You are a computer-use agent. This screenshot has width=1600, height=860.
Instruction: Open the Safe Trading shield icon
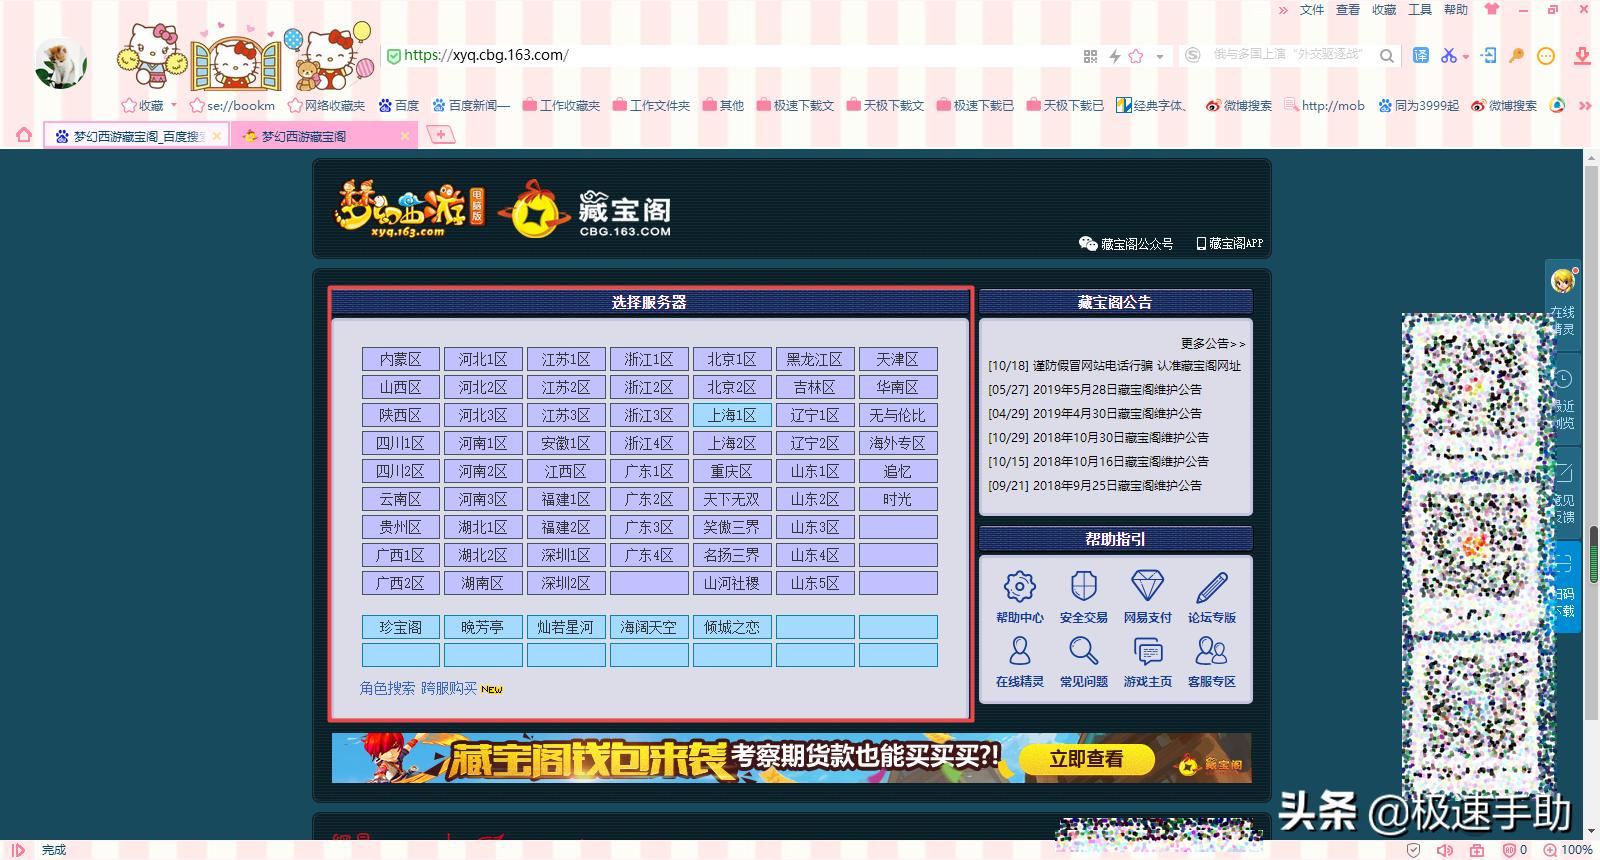pos(1083,587)
